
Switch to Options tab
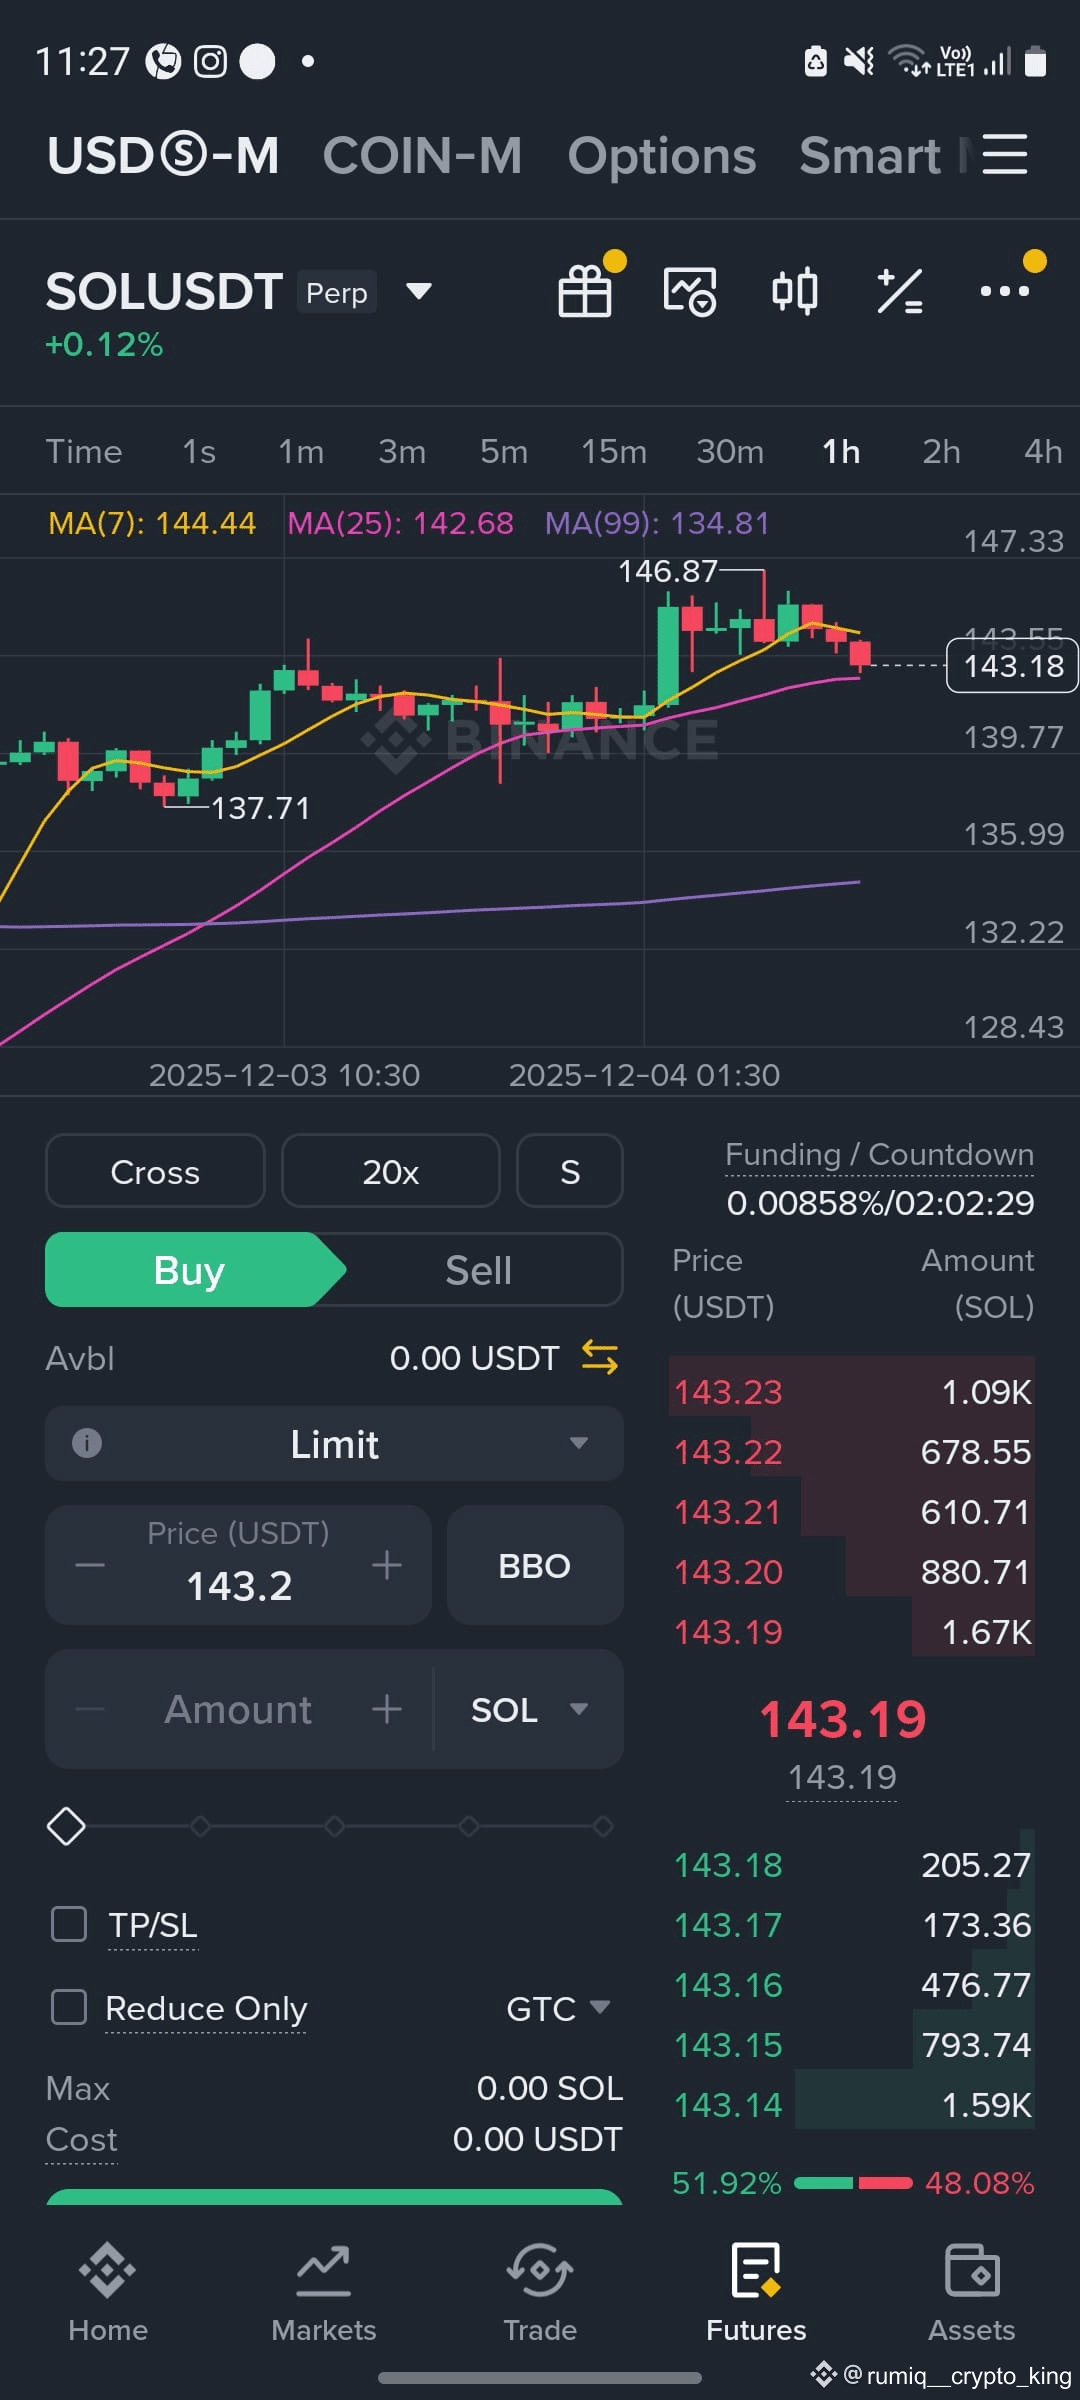662,156
